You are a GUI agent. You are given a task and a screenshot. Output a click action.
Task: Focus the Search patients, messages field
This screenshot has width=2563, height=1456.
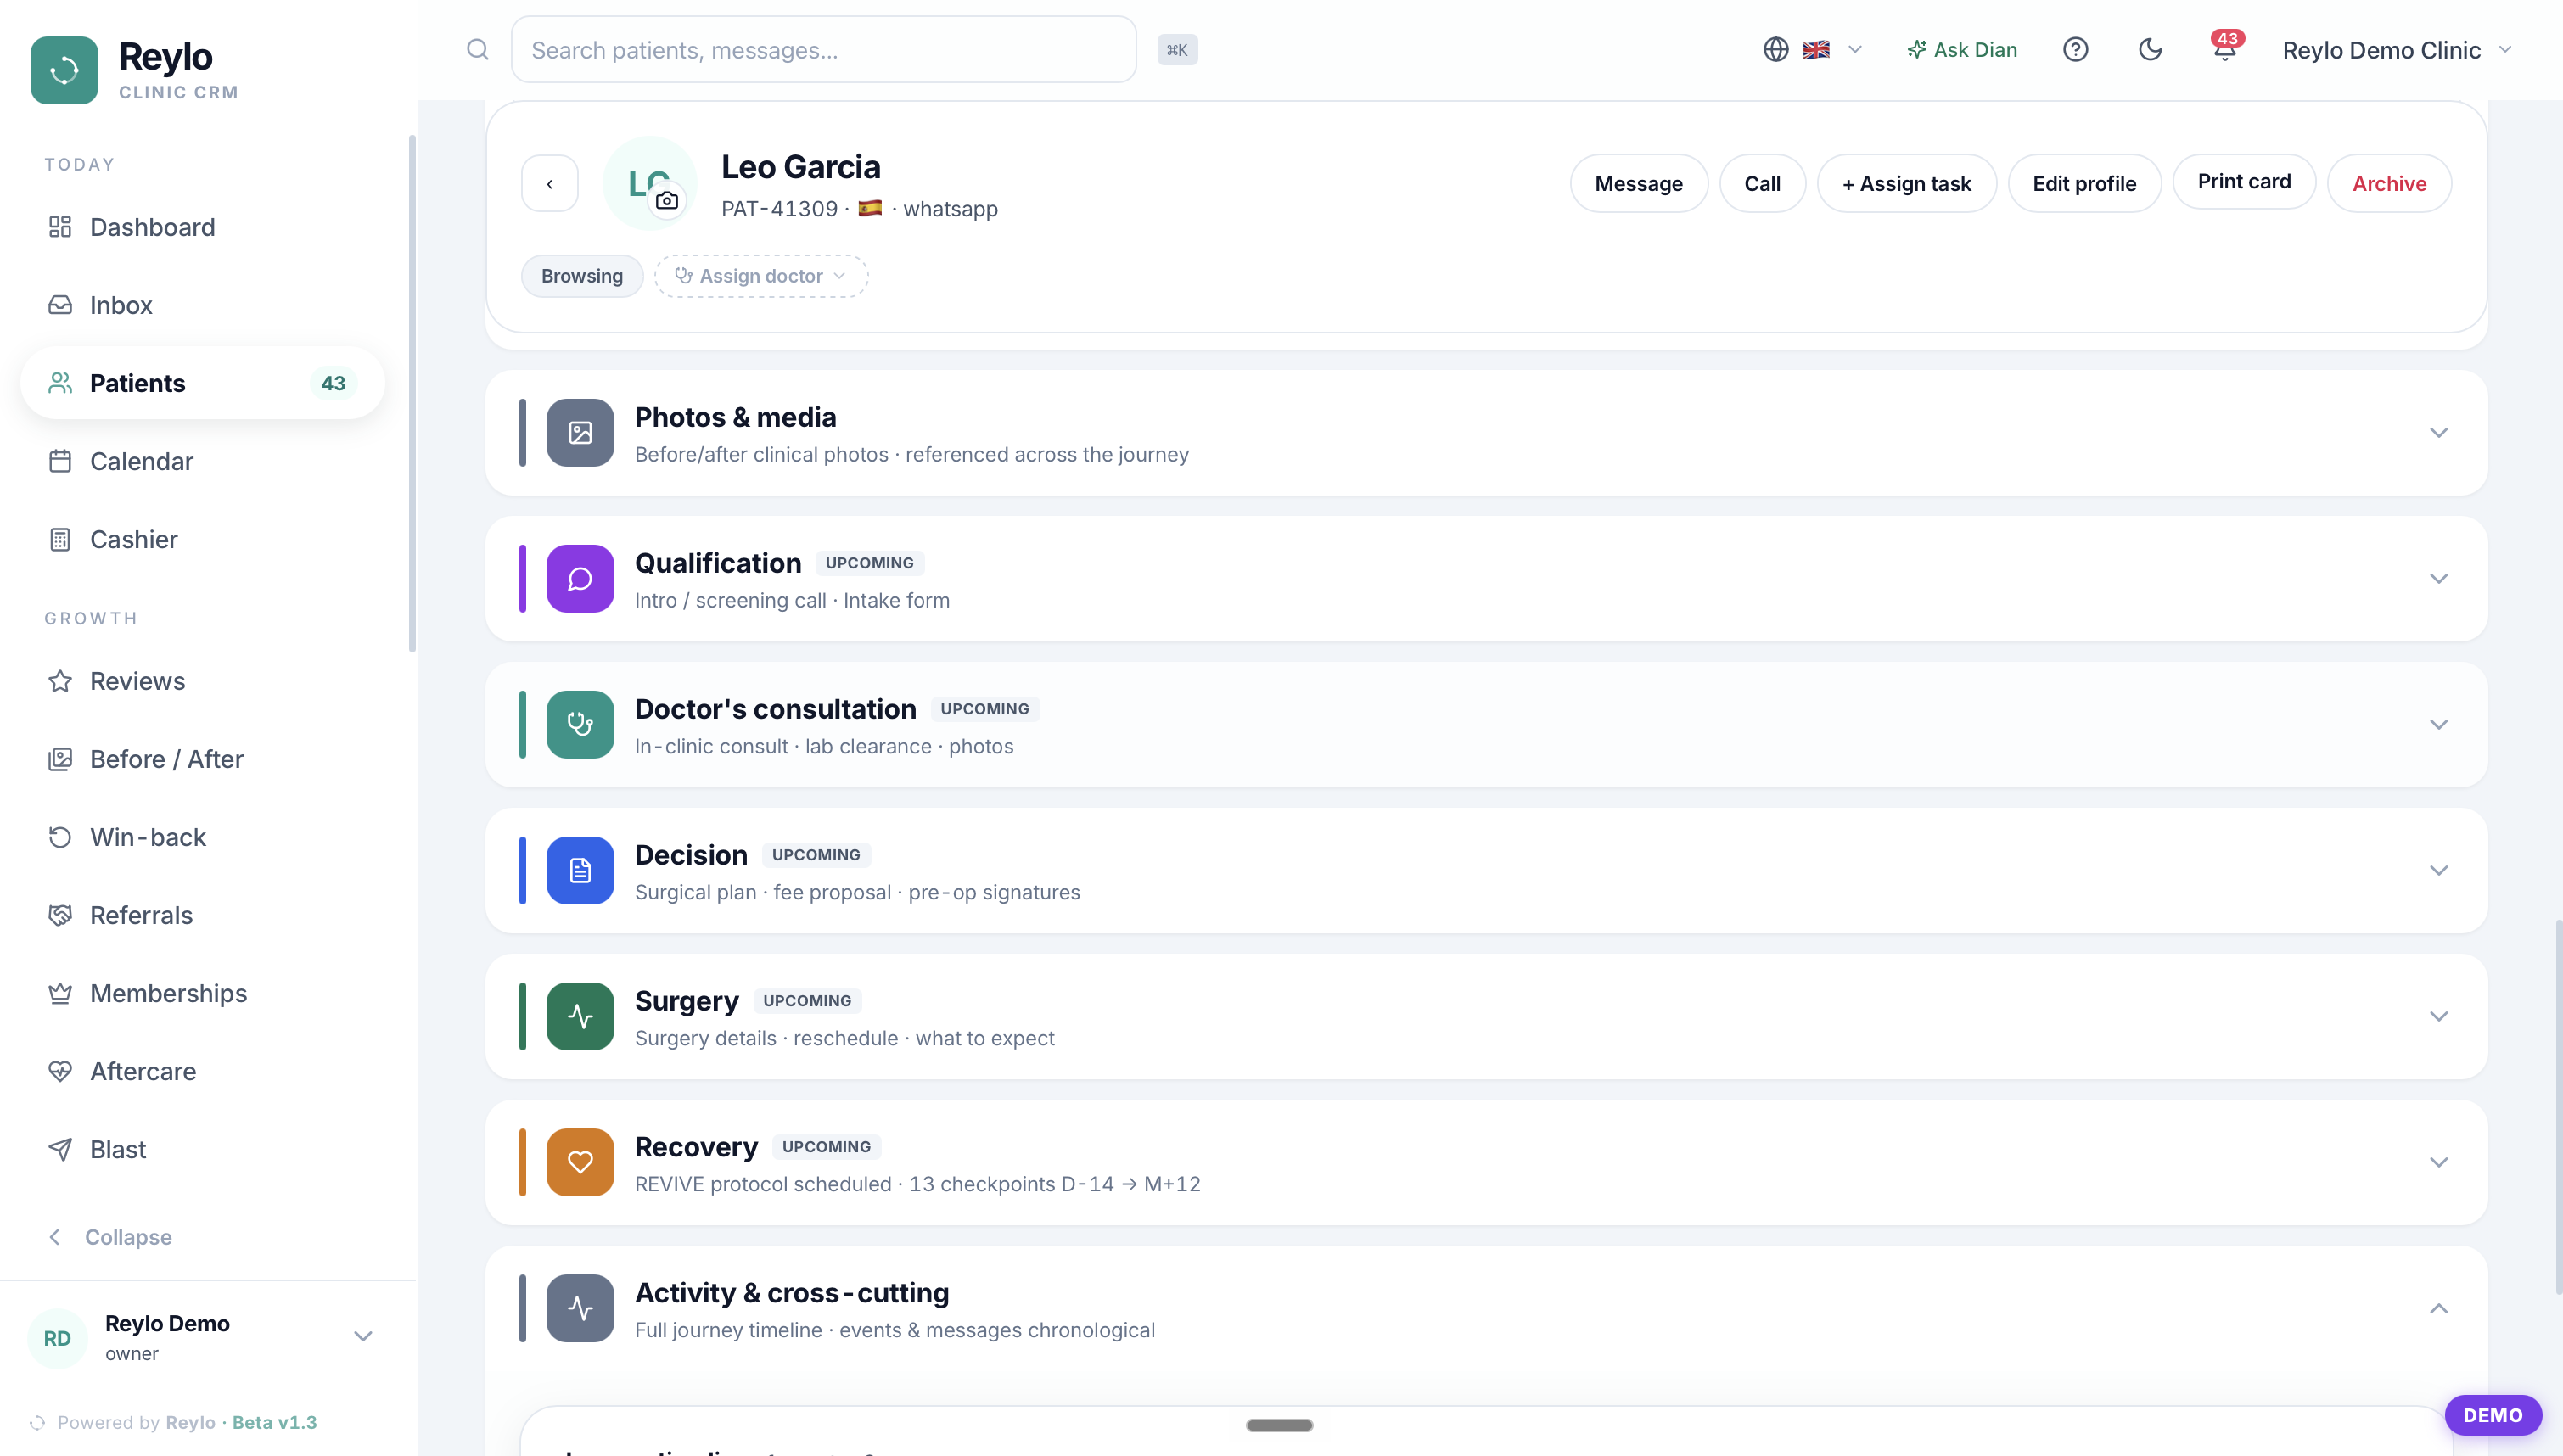(823, 49)
